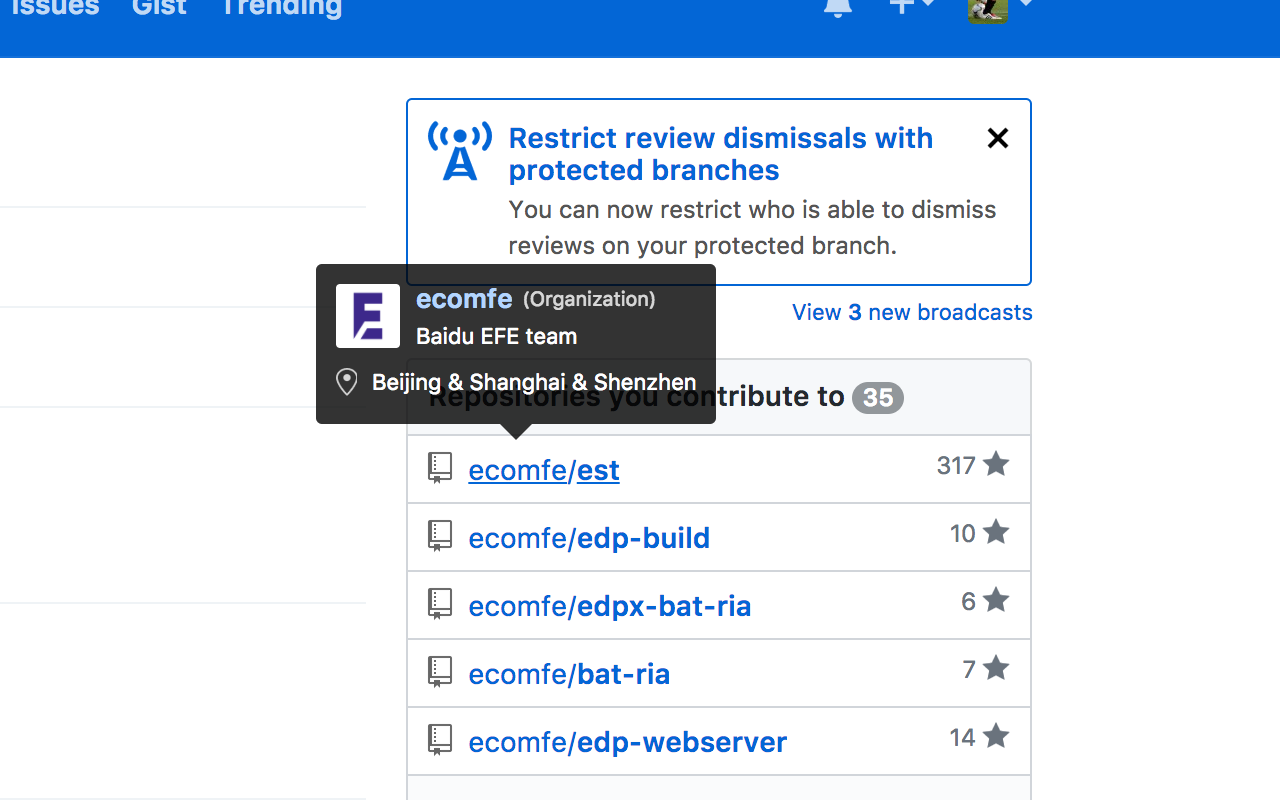Click the '(Organization)' label in hovercard
Viewport: 1280px width, 800px height.
tap(589, 299)
